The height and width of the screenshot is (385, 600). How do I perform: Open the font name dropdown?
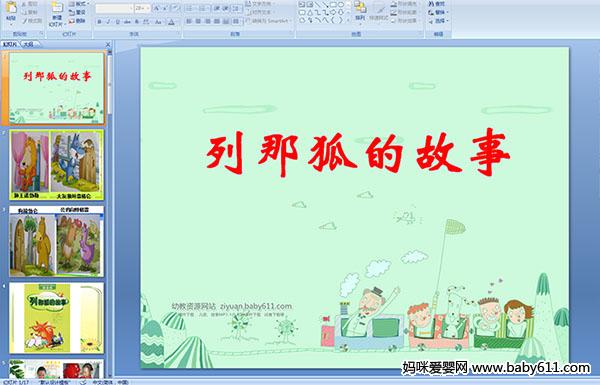[131, 8]
